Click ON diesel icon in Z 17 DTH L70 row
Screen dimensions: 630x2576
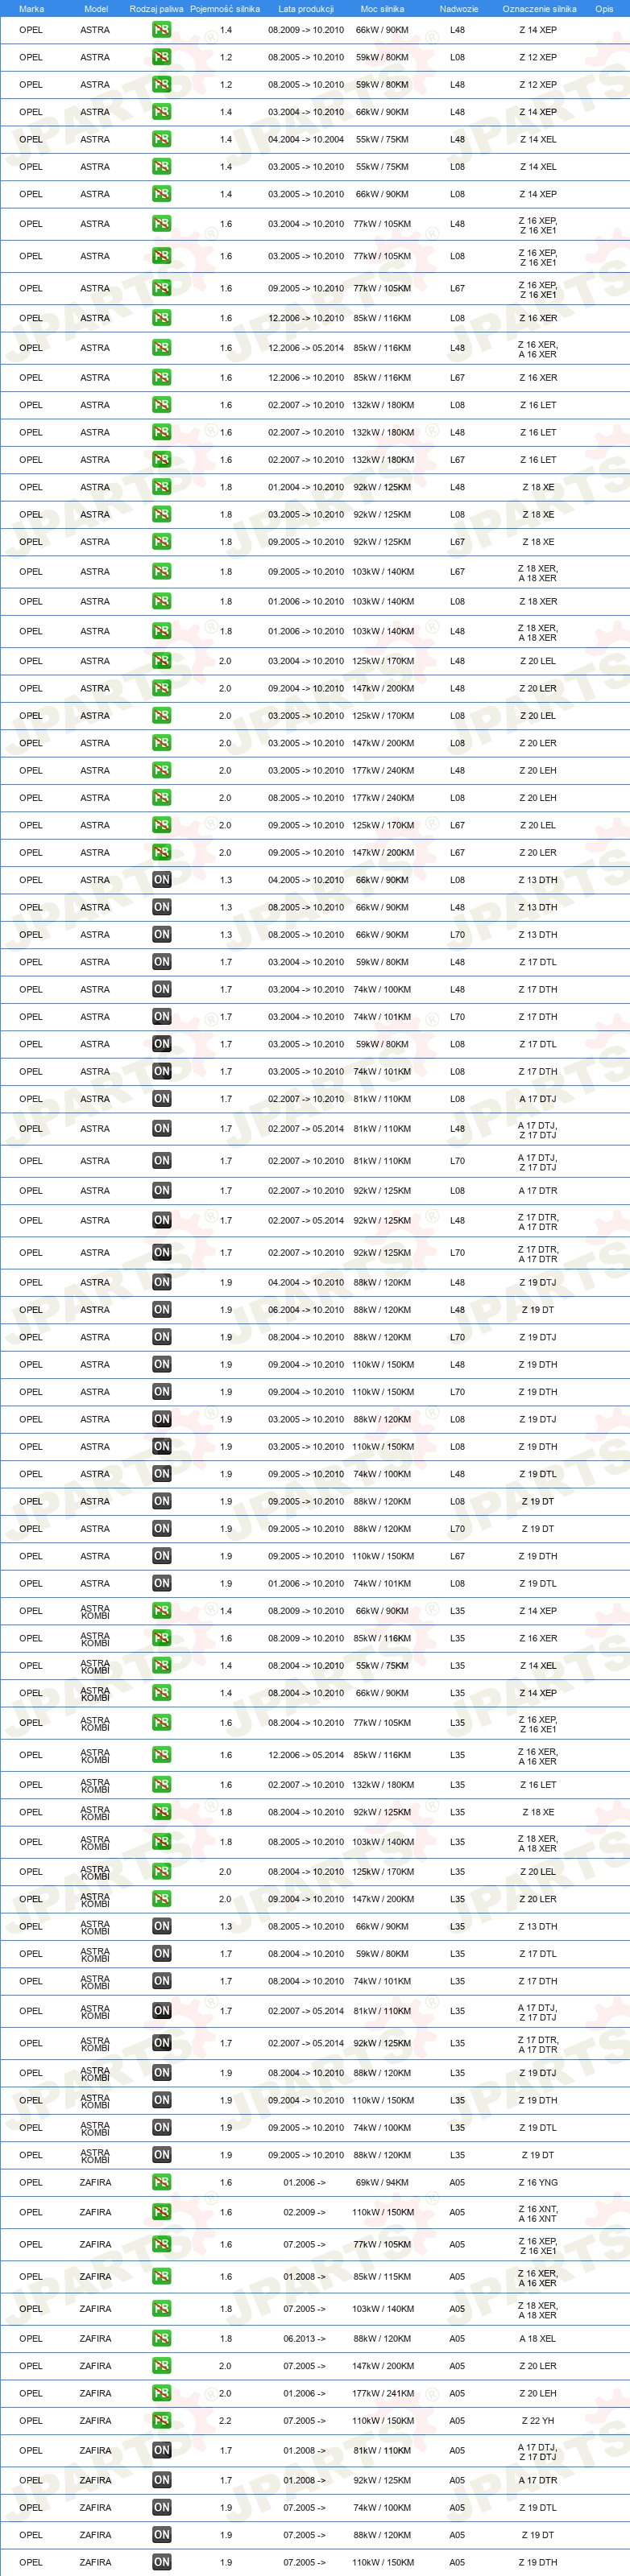(161, 1016)
